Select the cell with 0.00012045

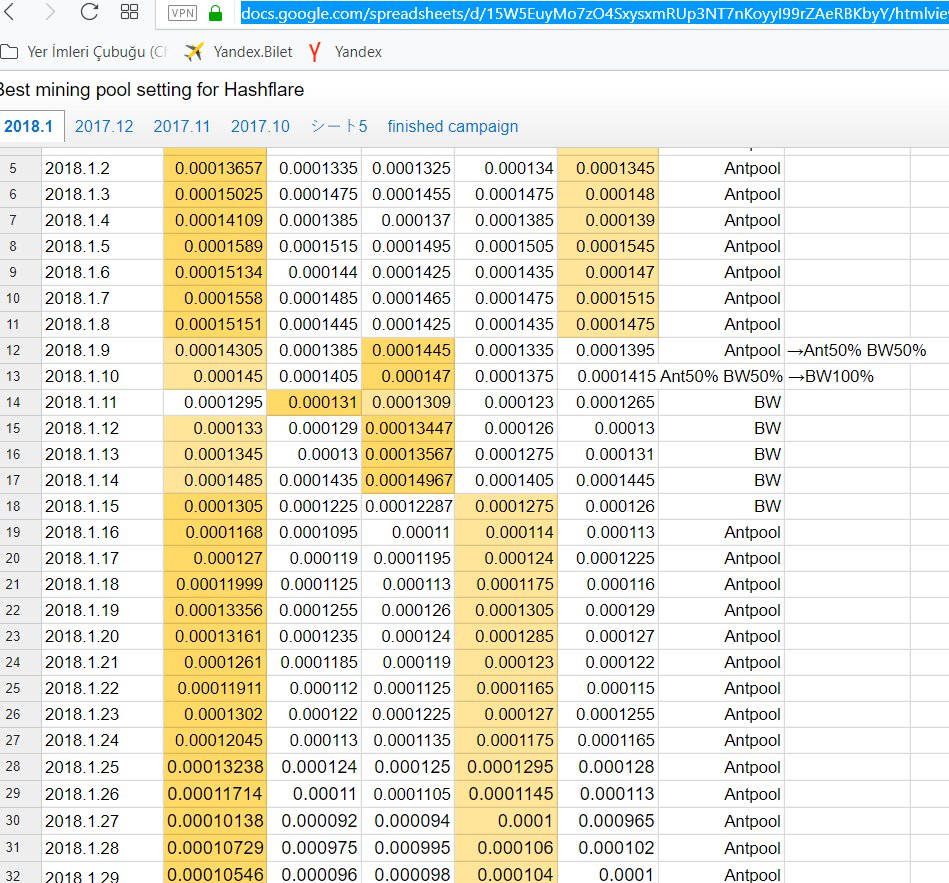point(215,741)
